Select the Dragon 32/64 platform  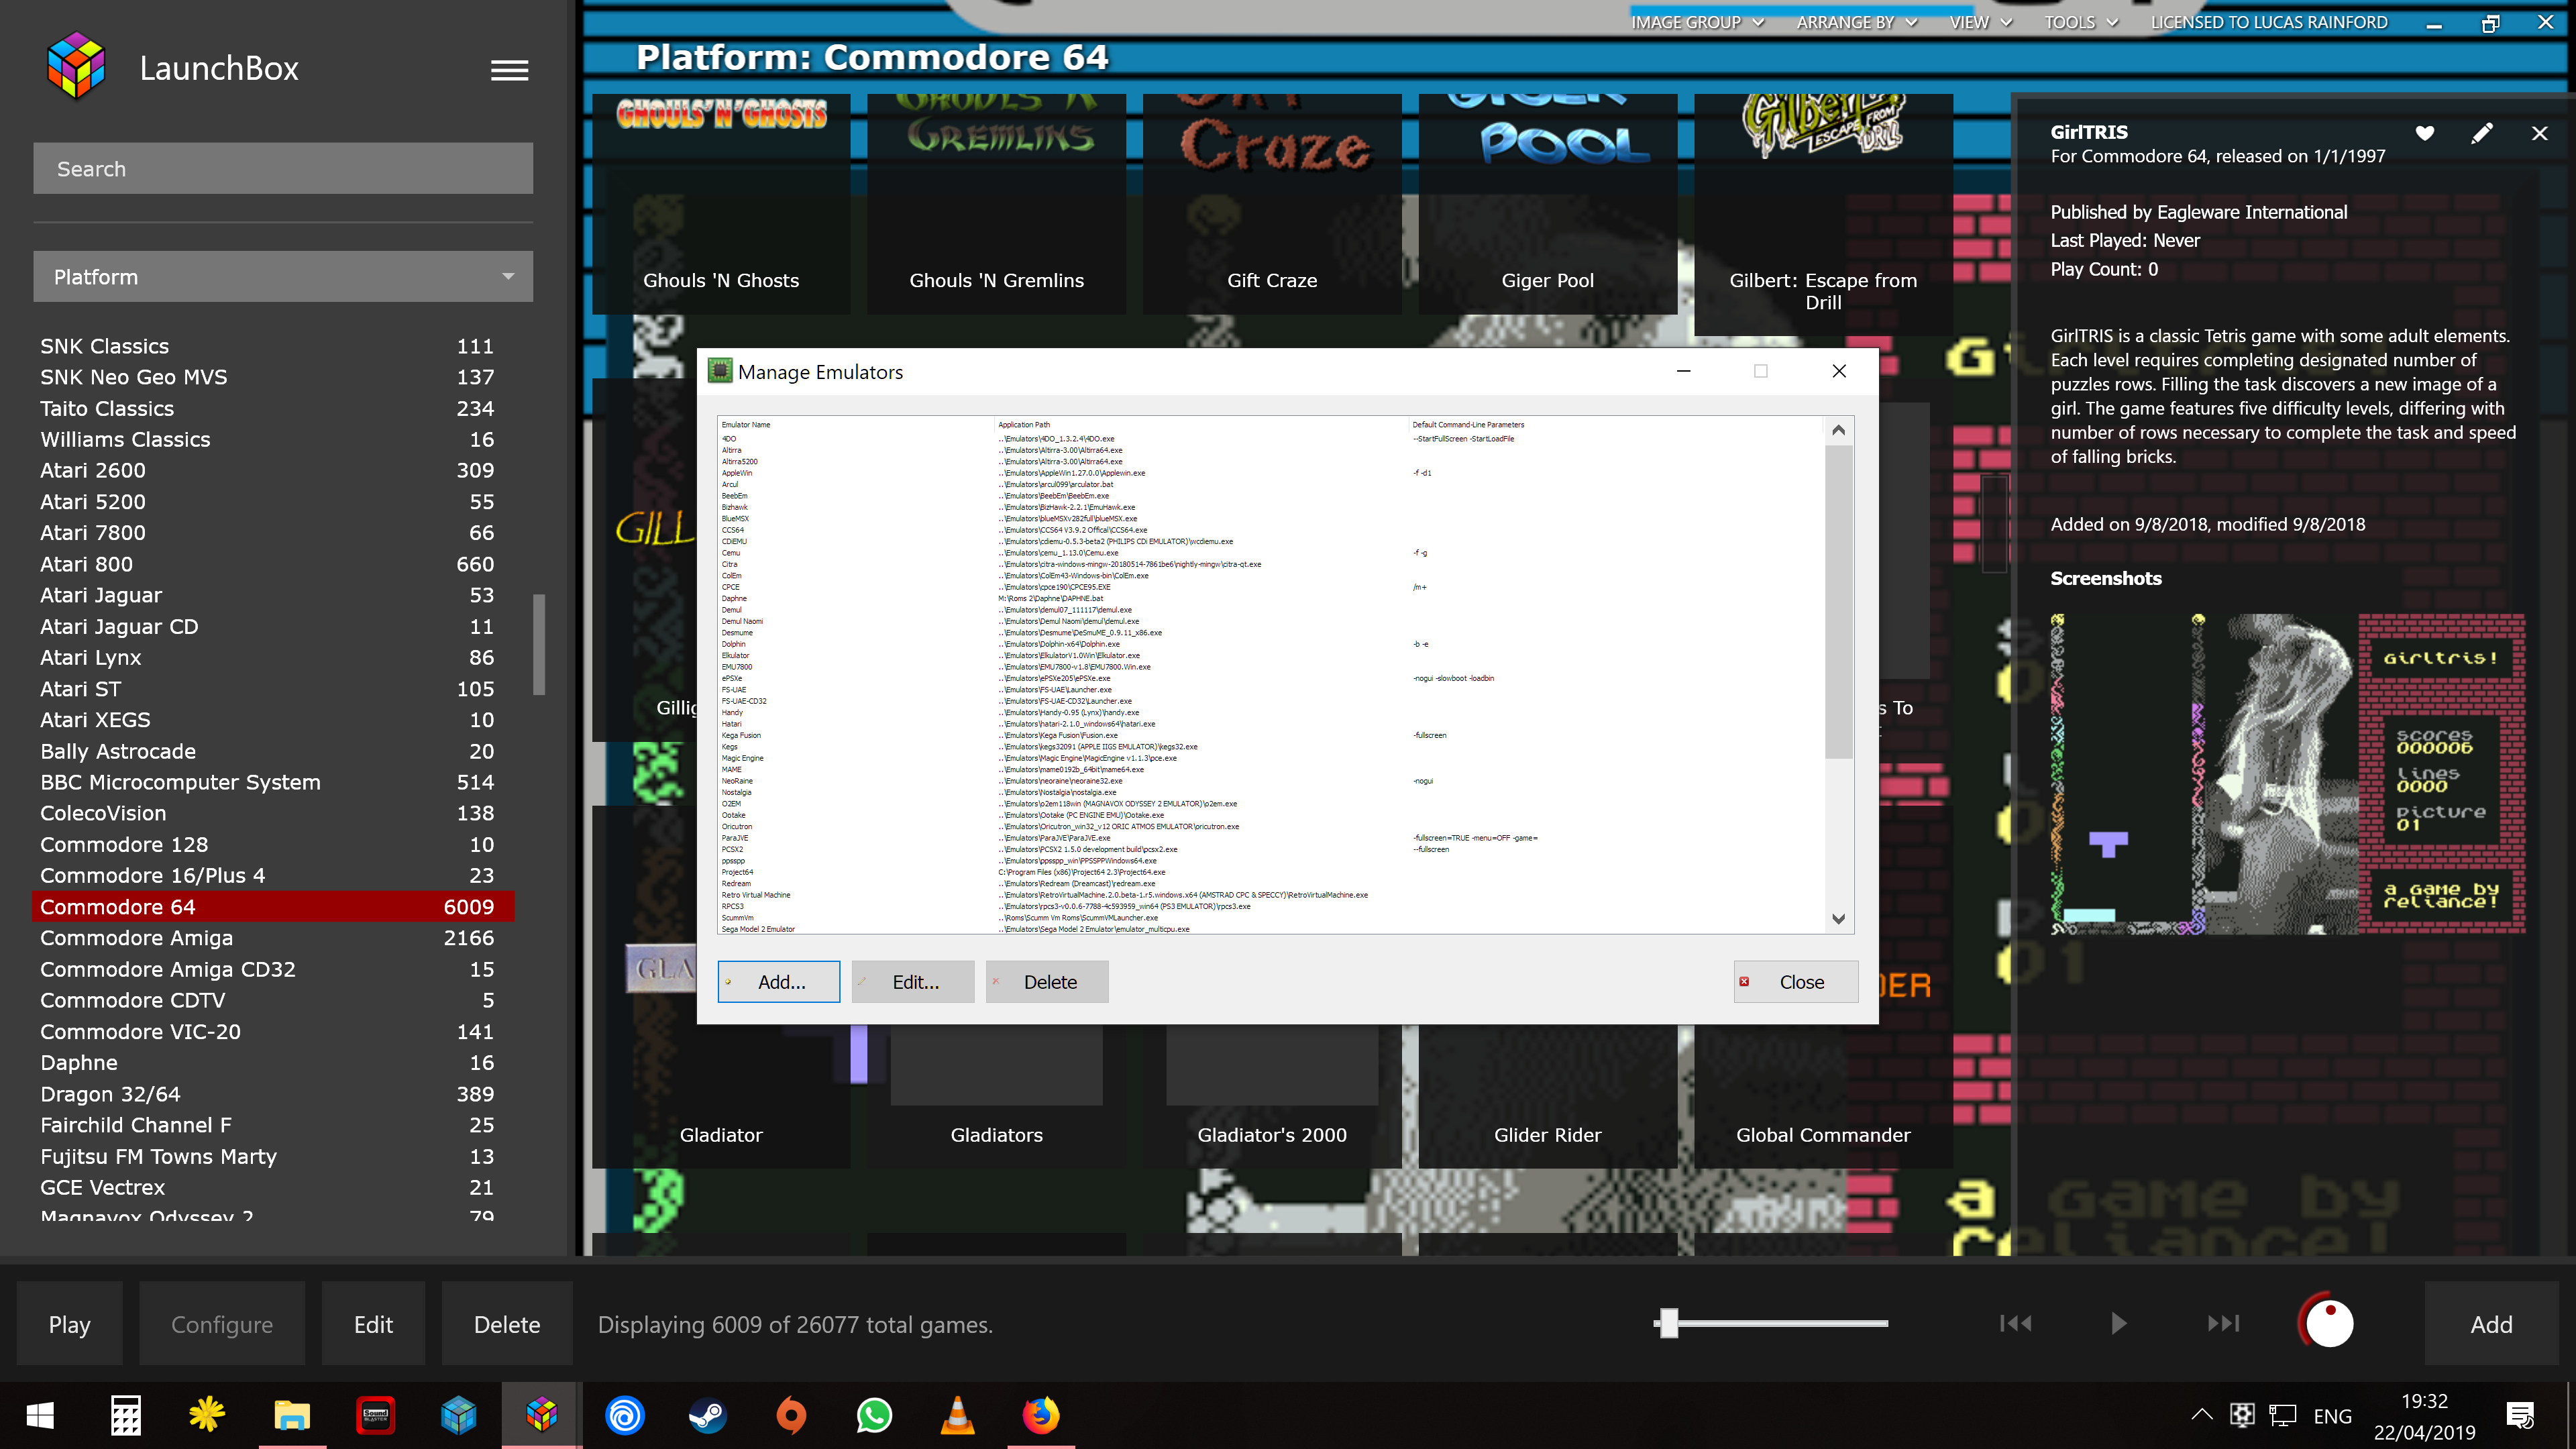(x=273, y=1094)
